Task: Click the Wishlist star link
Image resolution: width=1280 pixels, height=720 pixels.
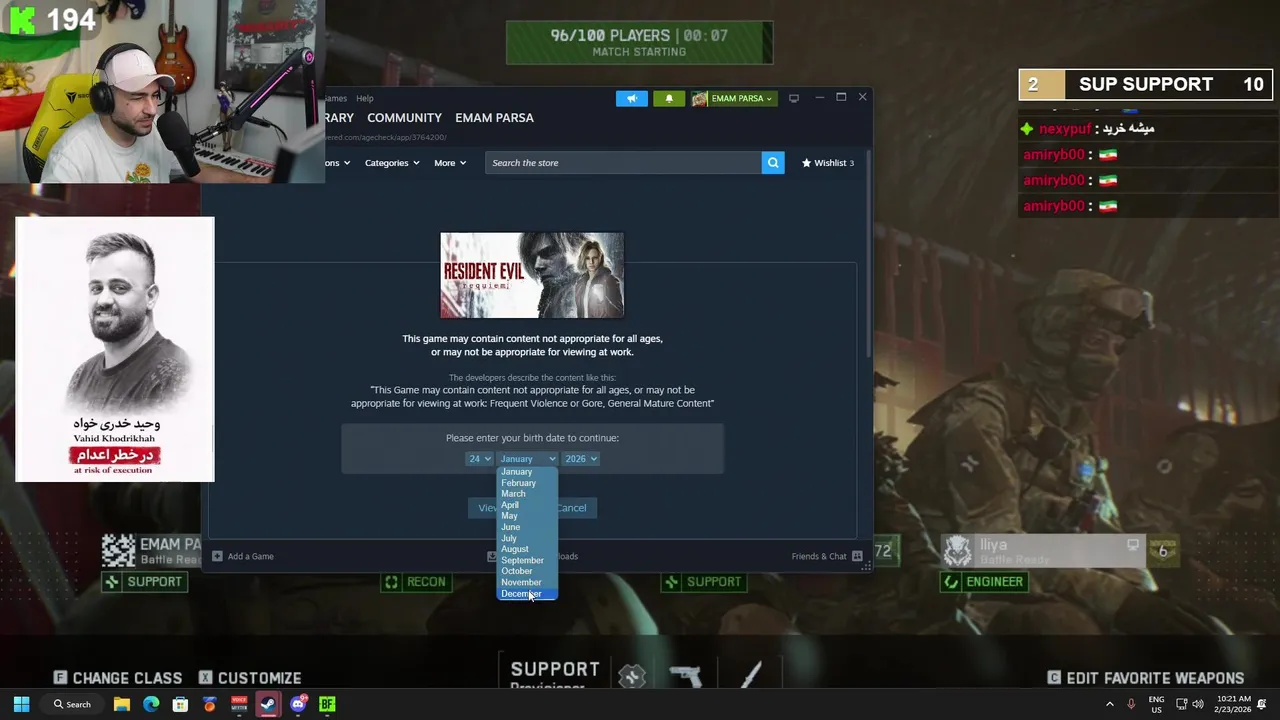Action: point(828,163)
